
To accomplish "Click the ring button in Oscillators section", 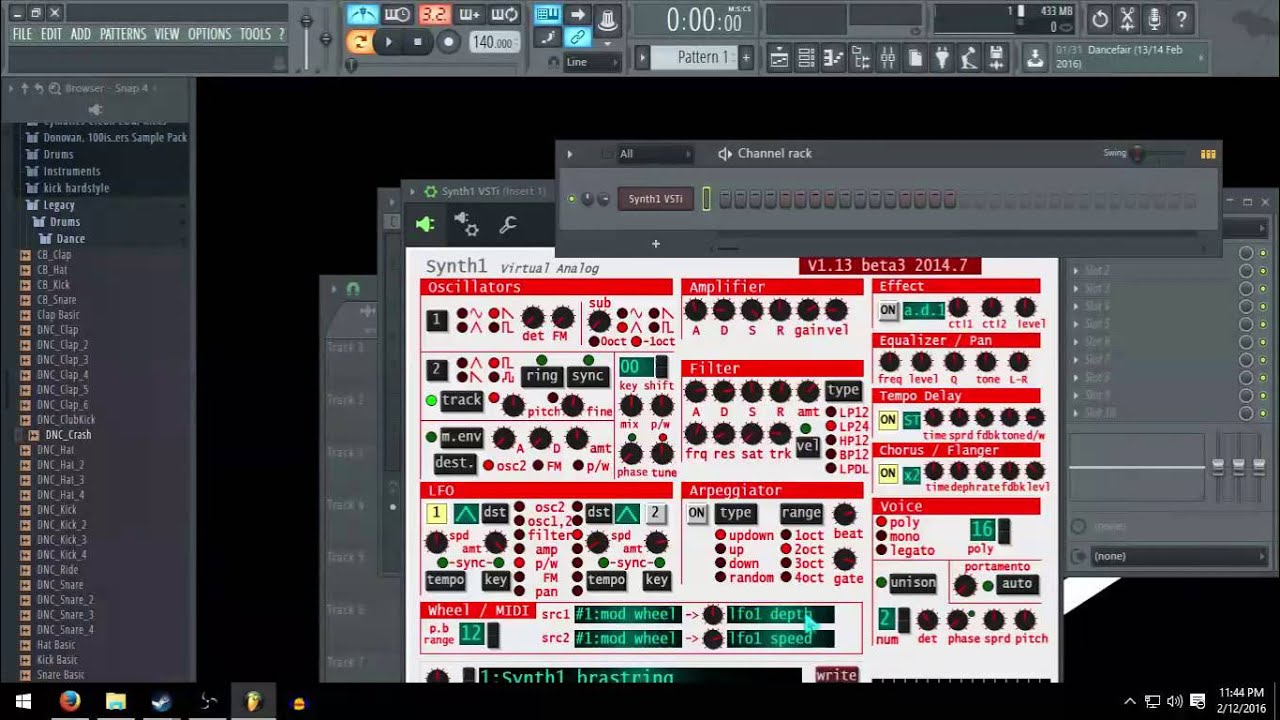I will (x=542, y=376).
